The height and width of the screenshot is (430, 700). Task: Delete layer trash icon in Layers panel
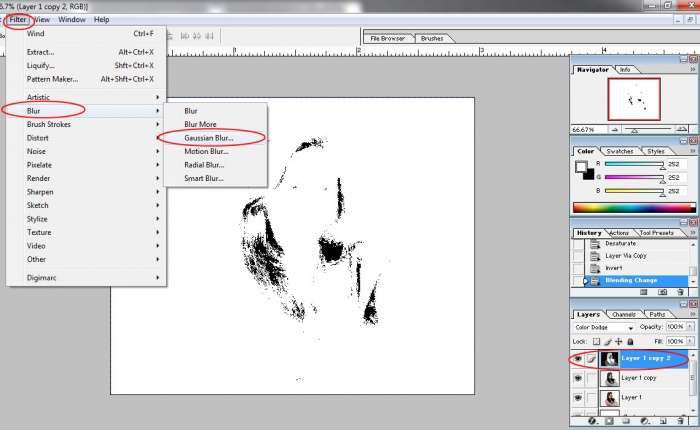680,421
